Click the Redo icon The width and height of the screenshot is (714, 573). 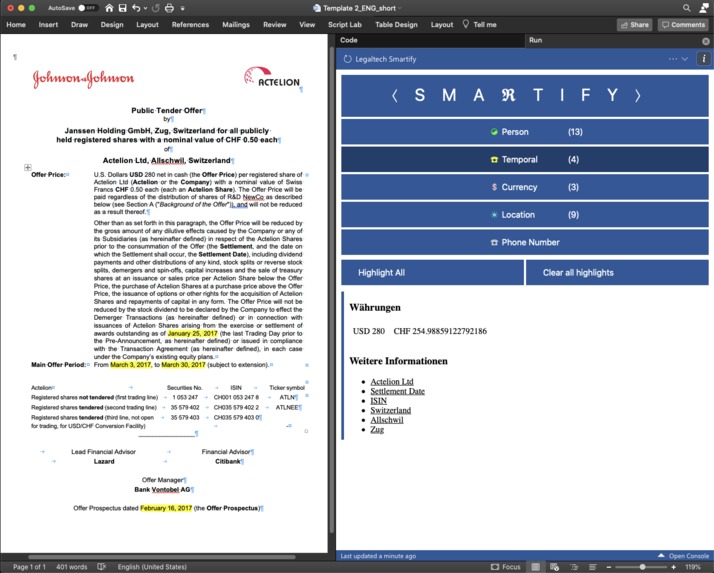coord(156,8)
